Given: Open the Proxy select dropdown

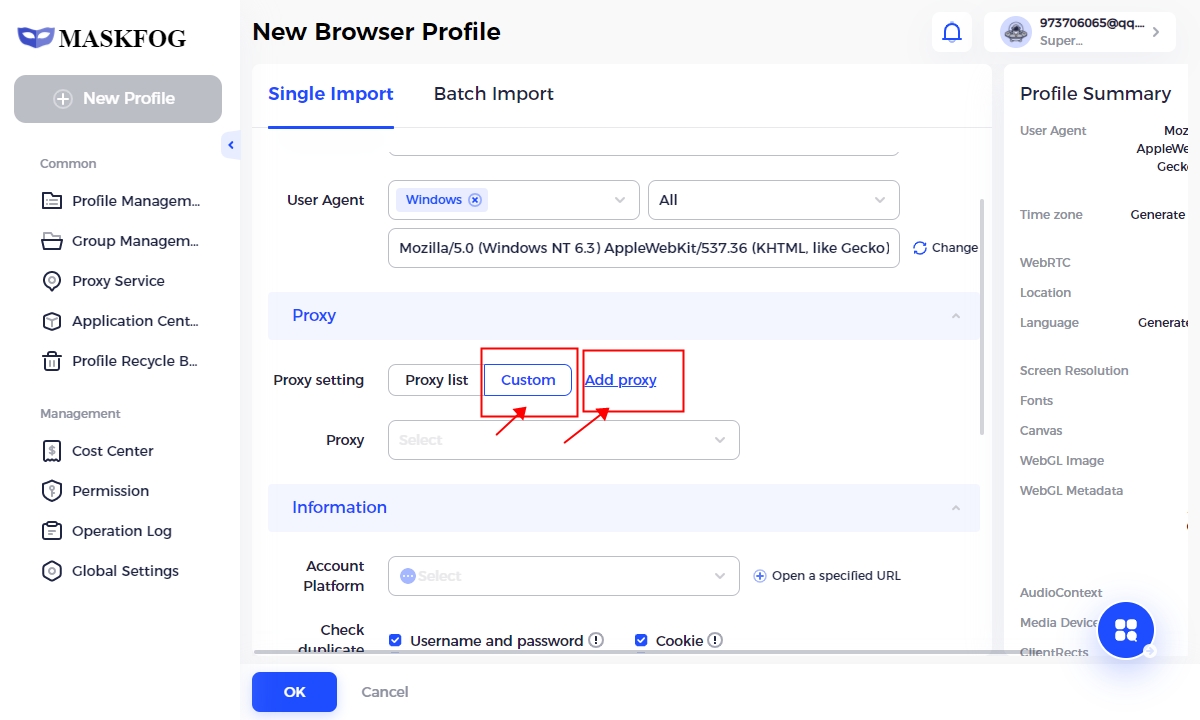Looking at the screenshot, I should tap(563, 440).
